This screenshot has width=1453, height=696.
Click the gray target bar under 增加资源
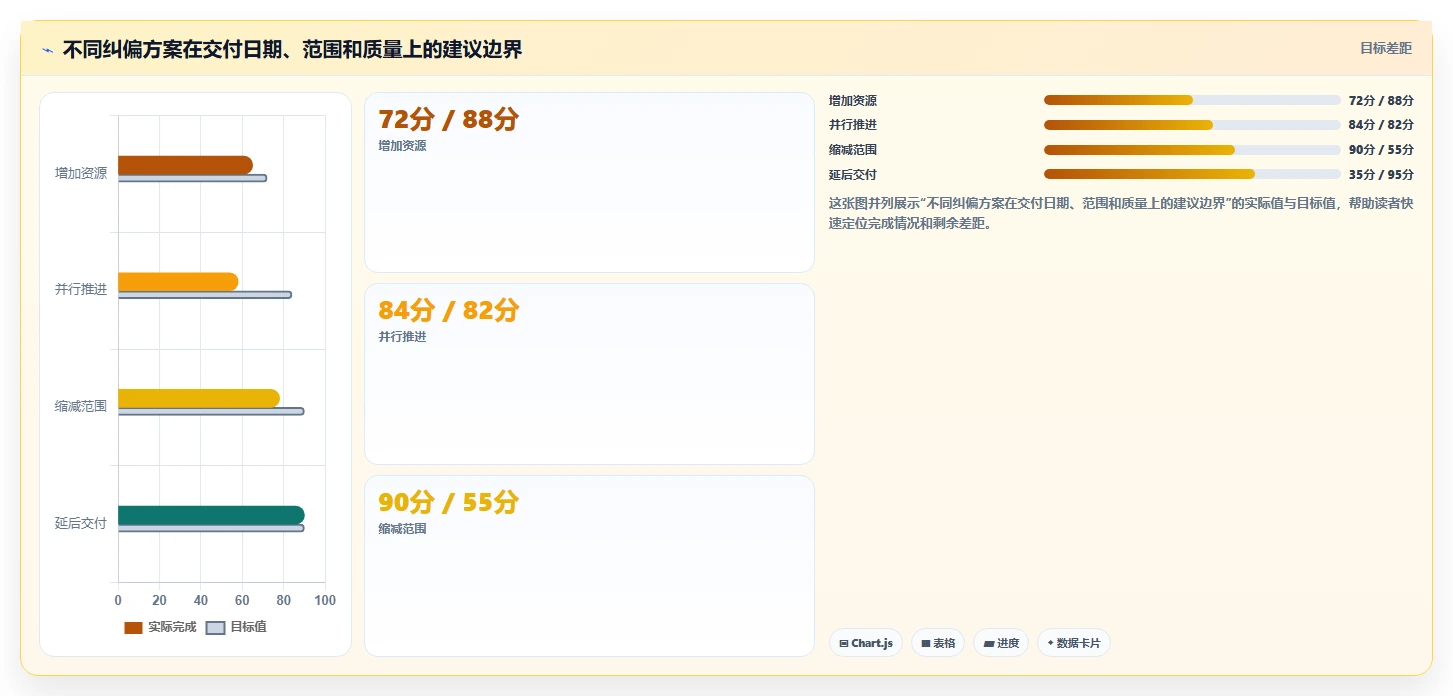click(192, 178)
